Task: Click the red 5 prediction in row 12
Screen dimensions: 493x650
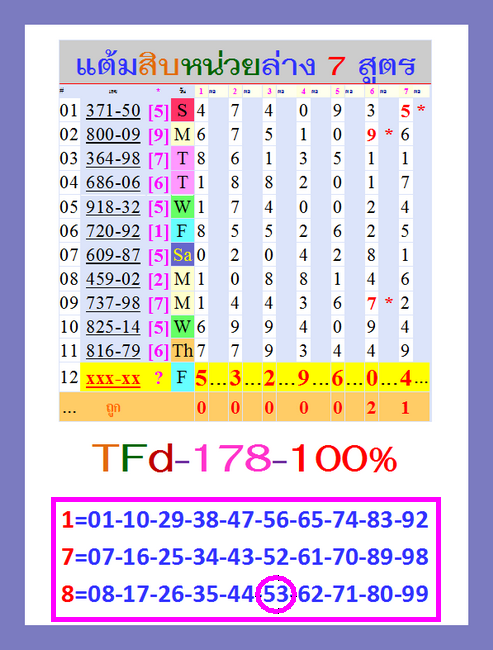Action: pos(201,378)
